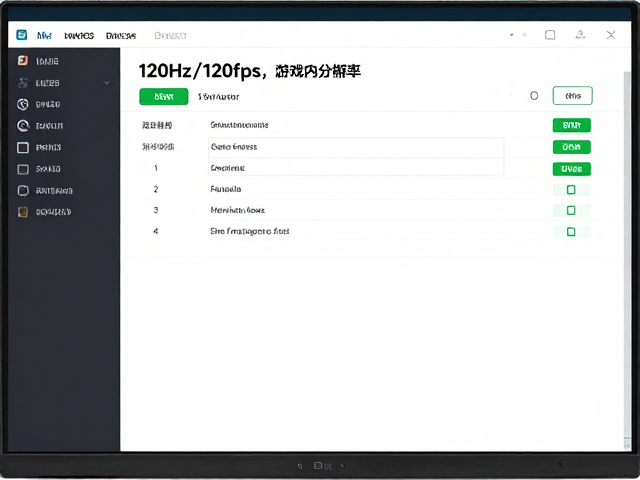Click the white green-outlined button

coord(573,96)
